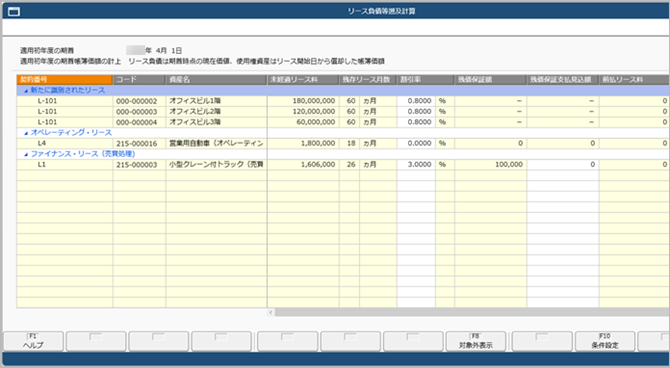Click the コード column header
Image resolution: width=670 pixels, height=368 pixels.
139,79
